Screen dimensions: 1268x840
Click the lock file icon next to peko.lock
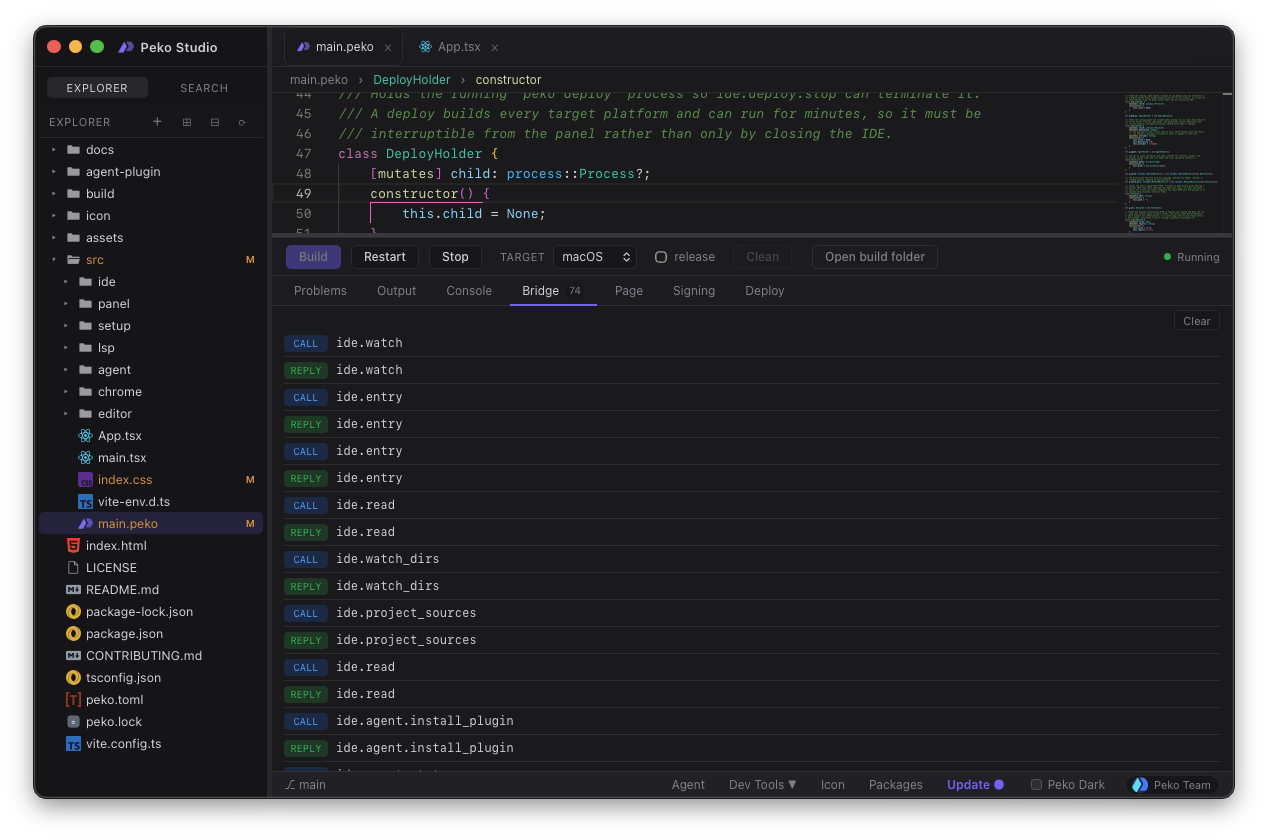point(73,722)
